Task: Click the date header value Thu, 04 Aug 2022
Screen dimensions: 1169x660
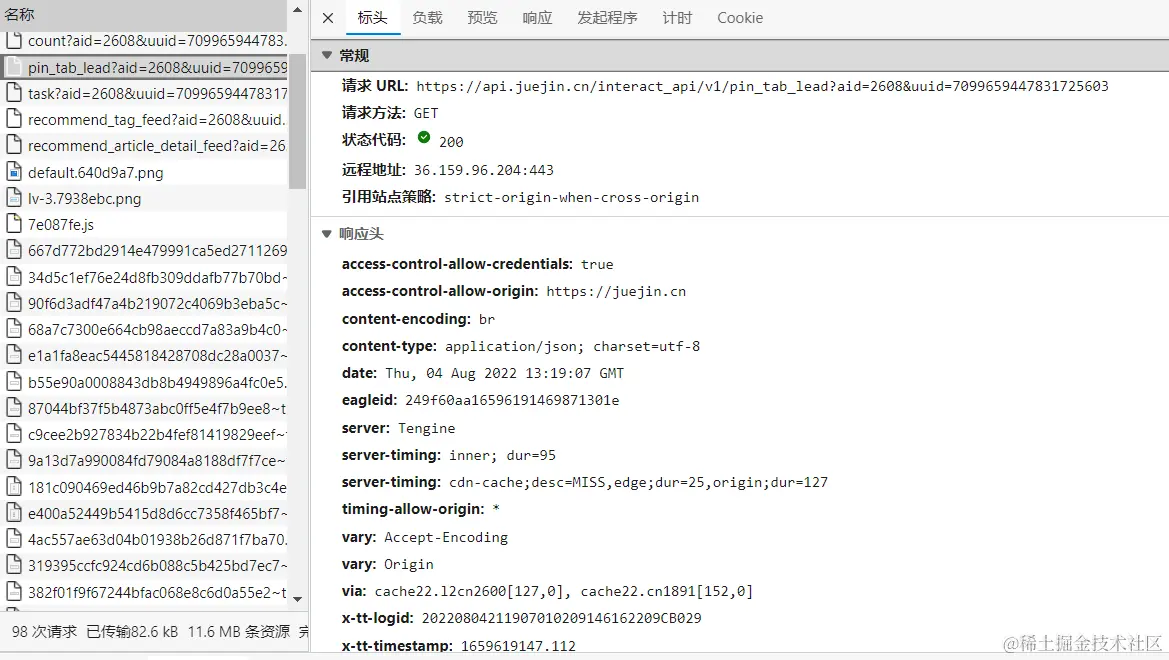Action: pyautogui.click(x=505, y=373)
